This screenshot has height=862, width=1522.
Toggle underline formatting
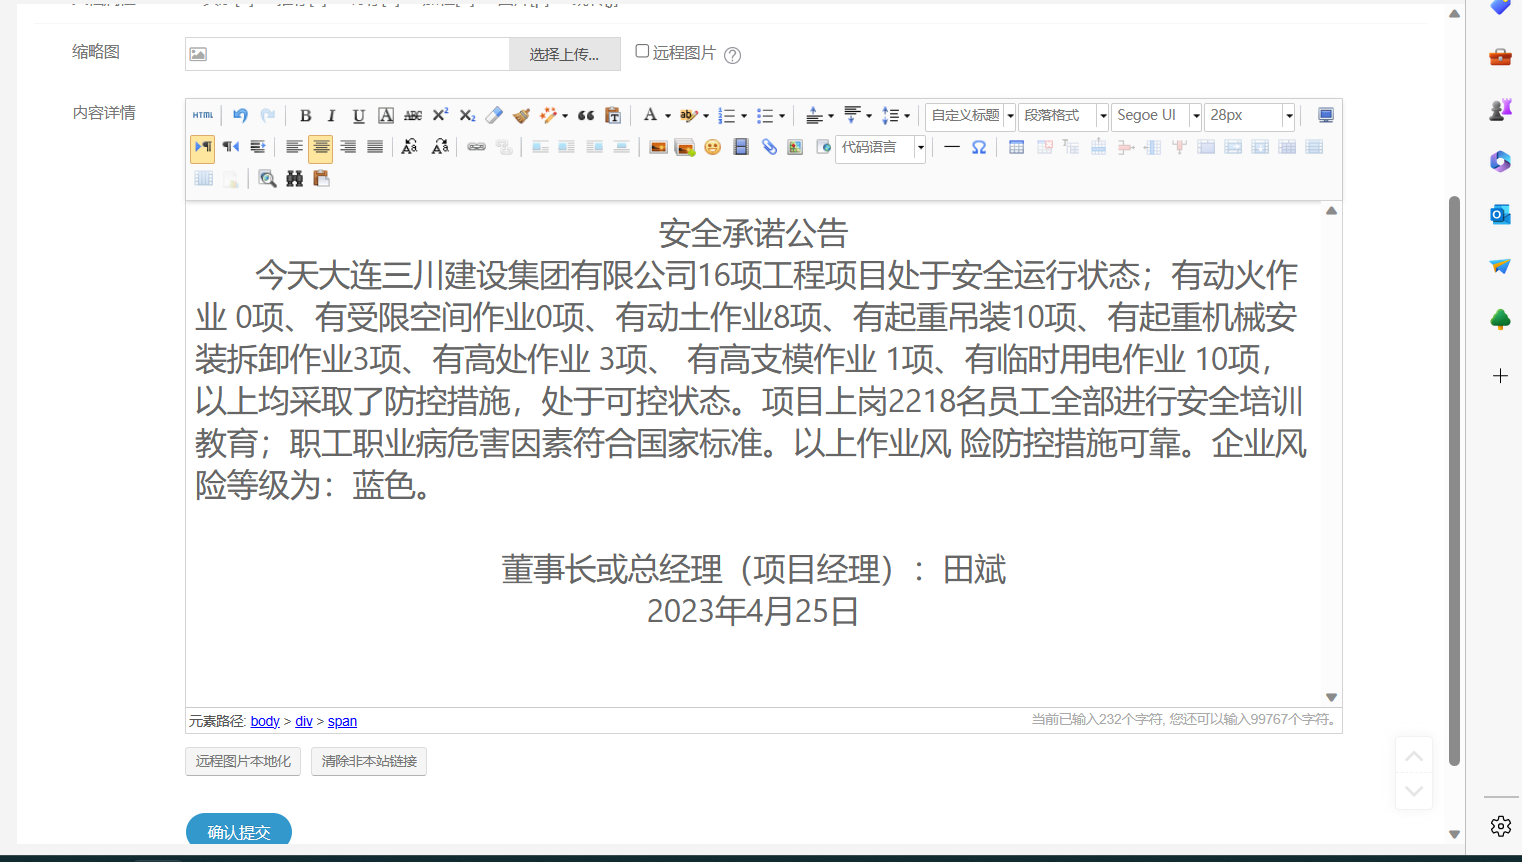tap(359, 116)
